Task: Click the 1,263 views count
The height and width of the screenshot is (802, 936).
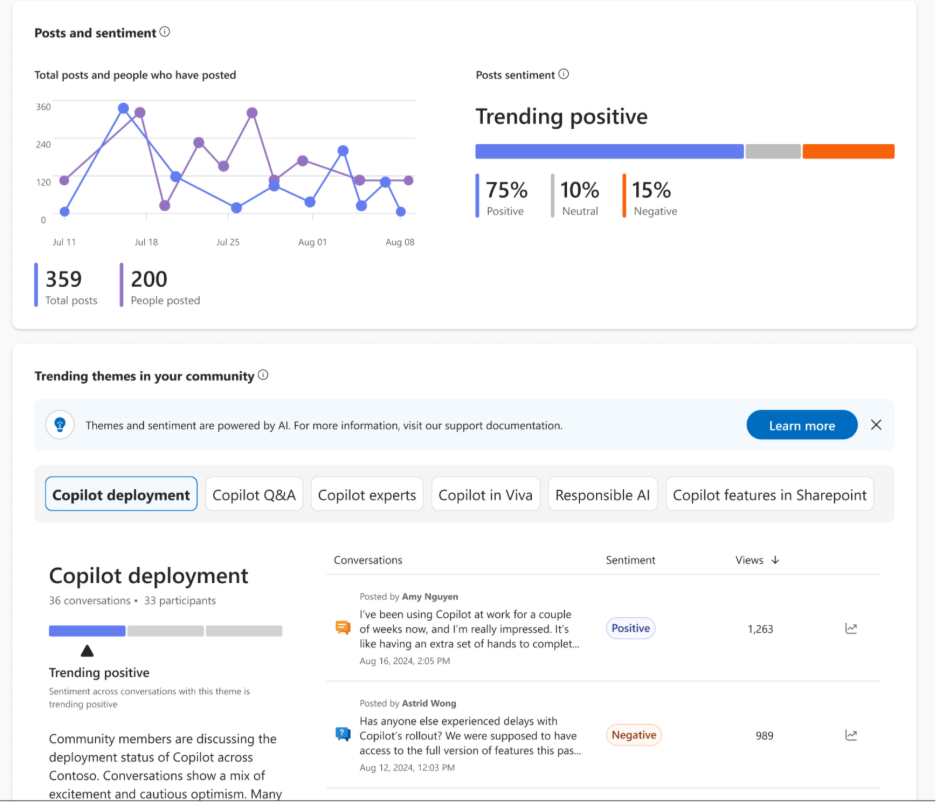Action: point(760,629)
